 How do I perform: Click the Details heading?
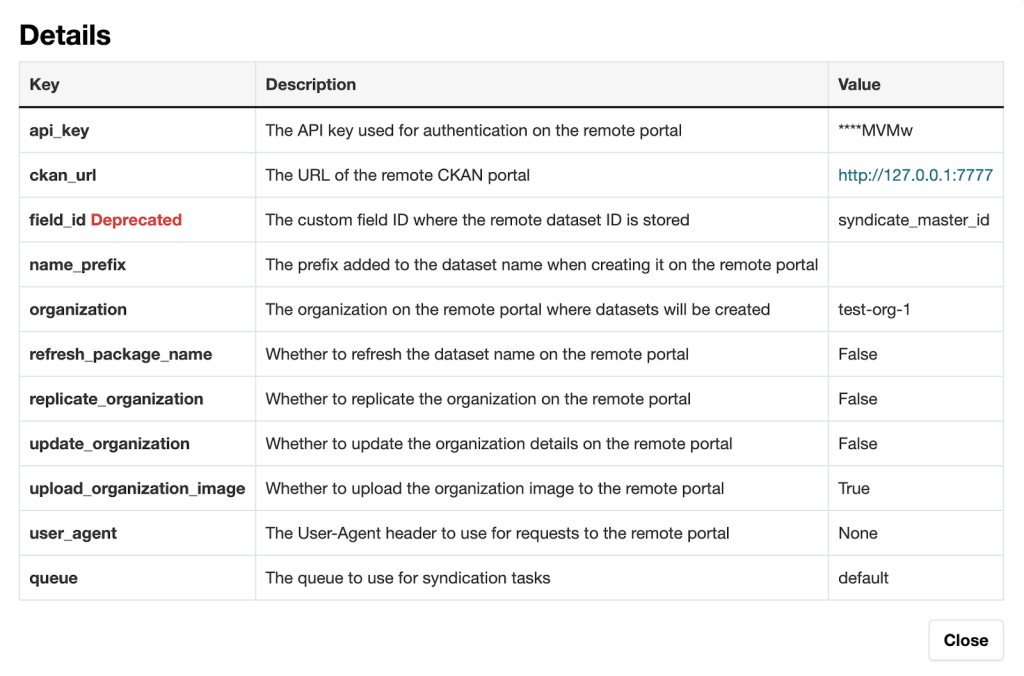(64, 35)
